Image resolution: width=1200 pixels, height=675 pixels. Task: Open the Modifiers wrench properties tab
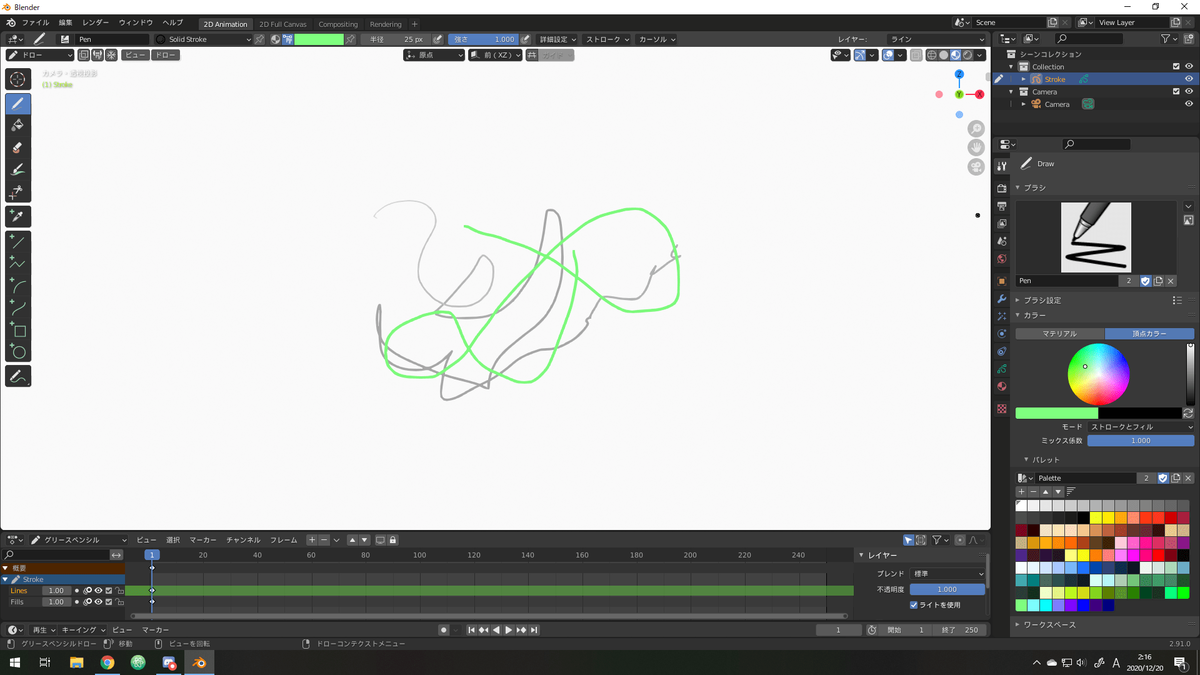(x=1001, y=299)
